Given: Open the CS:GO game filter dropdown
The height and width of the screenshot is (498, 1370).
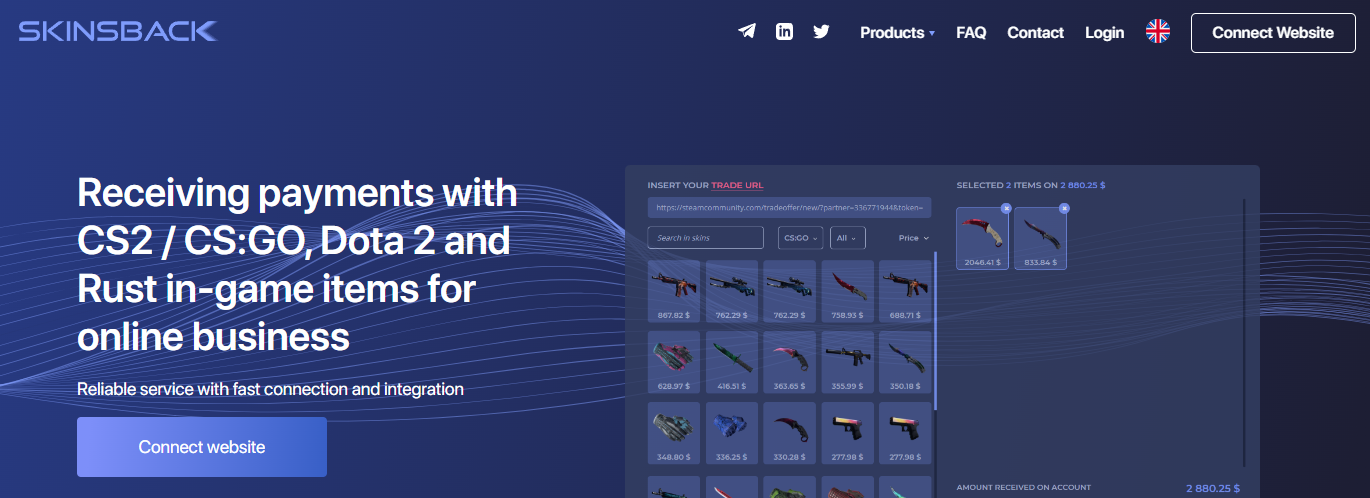Looking at the screenshot, I should [x=800, y=238].
